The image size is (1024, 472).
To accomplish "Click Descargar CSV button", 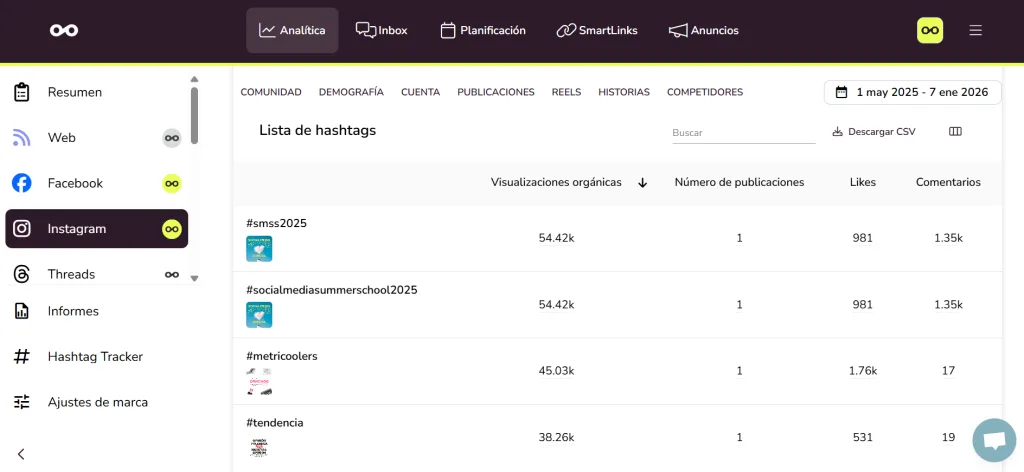I will coord(874,132).
